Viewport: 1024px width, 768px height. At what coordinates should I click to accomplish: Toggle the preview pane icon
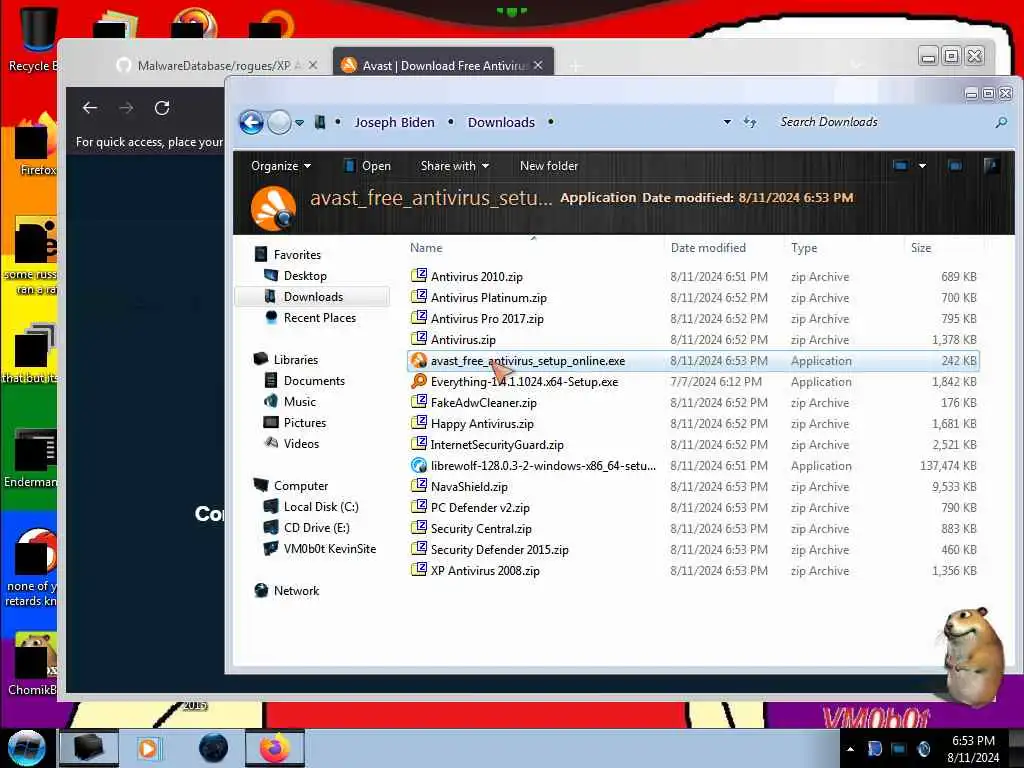tap(955, 166)
